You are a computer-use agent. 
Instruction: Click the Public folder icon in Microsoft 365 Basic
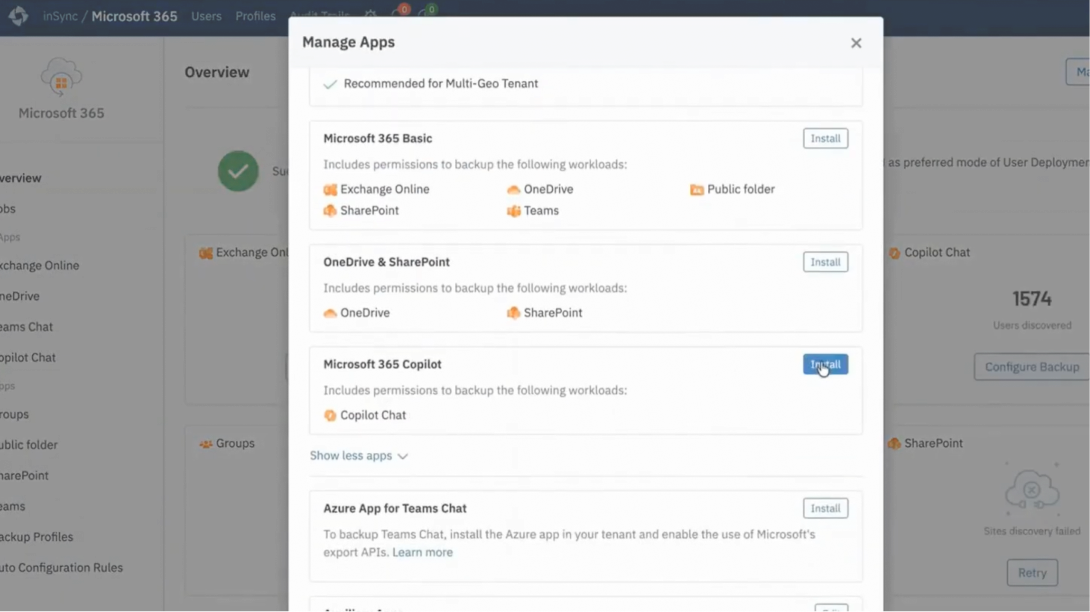click(697, 189)
